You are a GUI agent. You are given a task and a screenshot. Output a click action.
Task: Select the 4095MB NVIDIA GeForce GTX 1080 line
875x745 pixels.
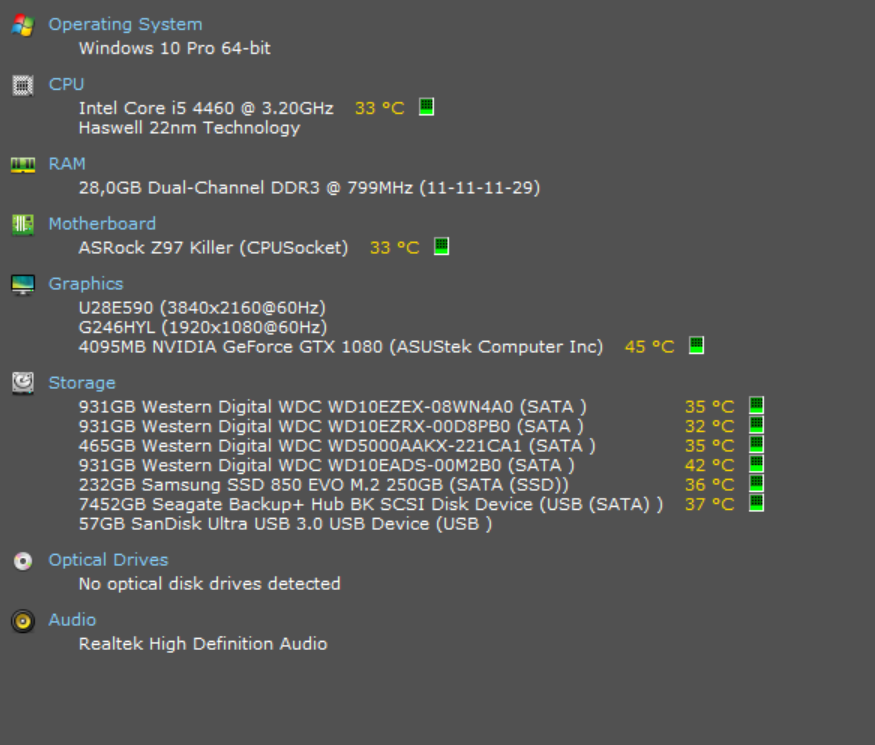tap(341, 347)
